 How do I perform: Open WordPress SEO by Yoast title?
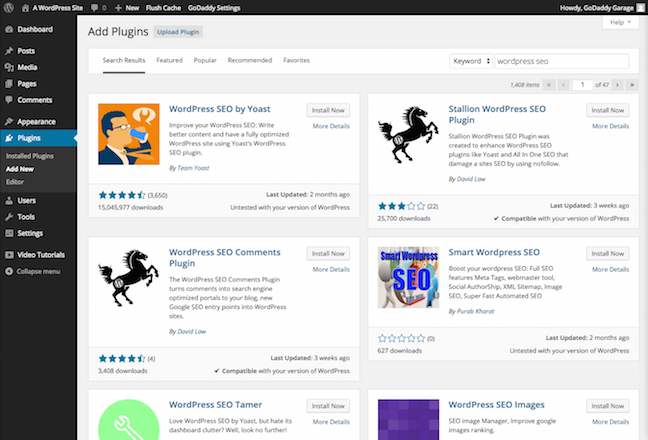pos(219,109)
